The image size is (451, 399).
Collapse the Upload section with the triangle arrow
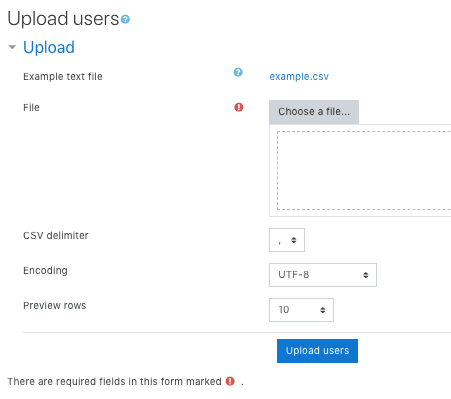(x=12, y=47)
